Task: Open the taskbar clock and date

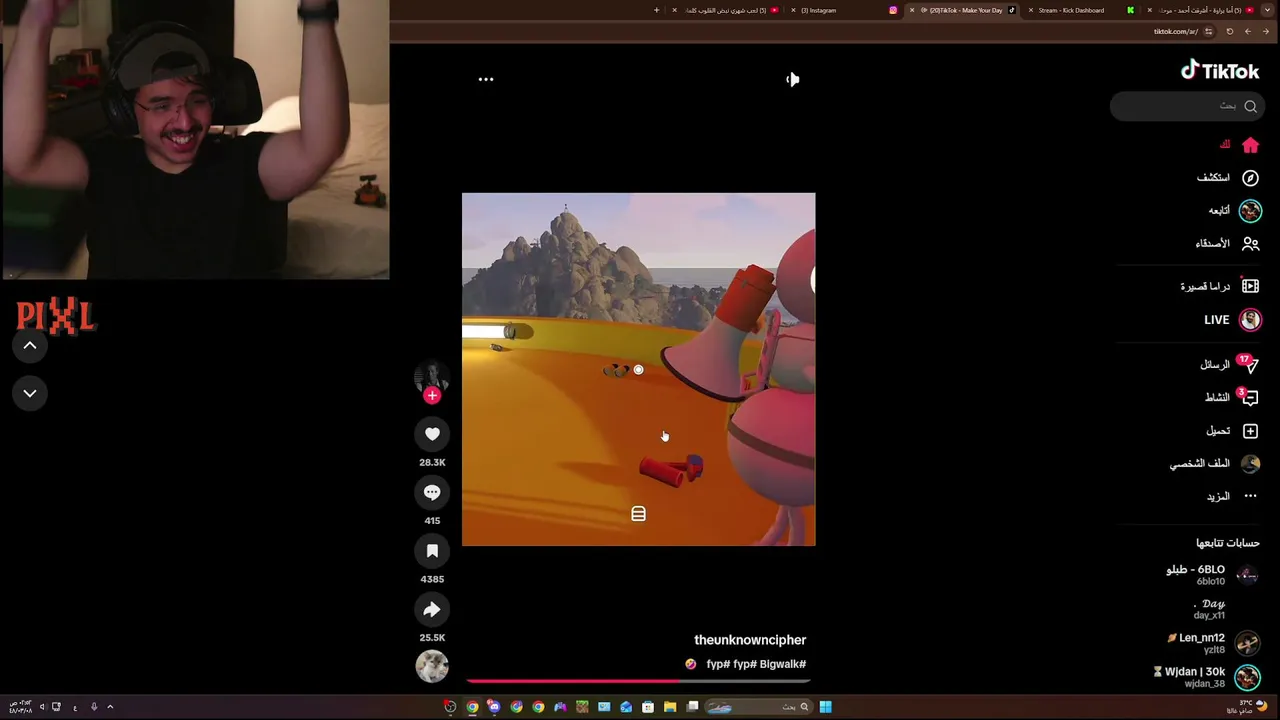Action: (x=20, y=707)
